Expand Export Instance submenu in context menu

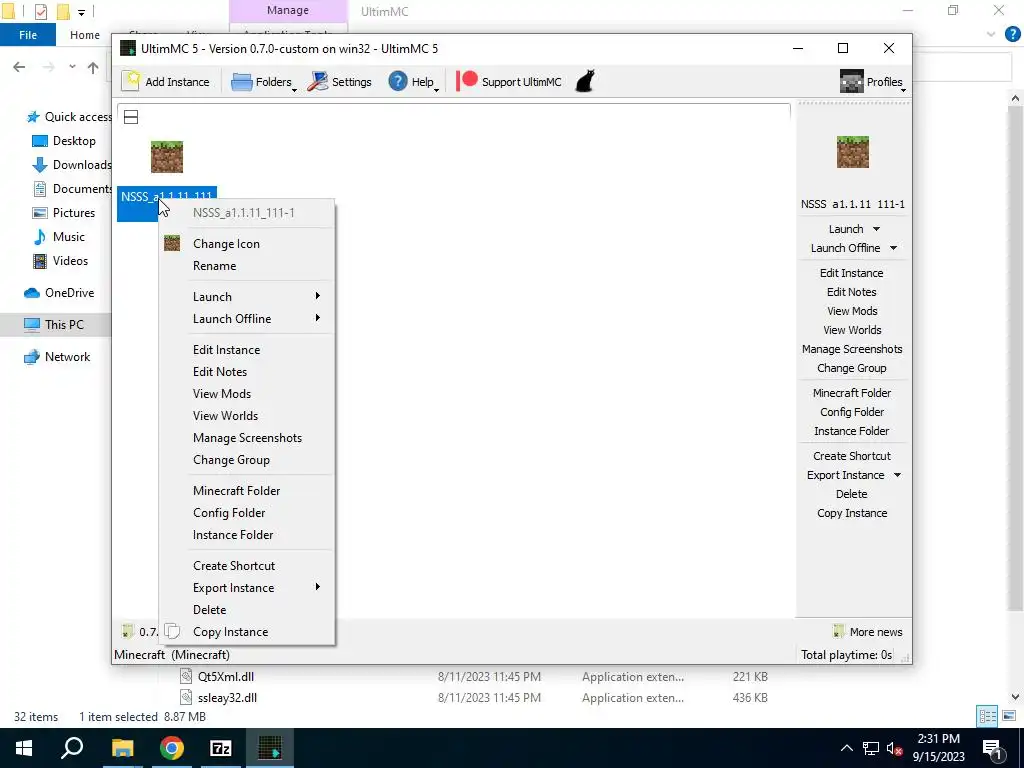point(247,588)
